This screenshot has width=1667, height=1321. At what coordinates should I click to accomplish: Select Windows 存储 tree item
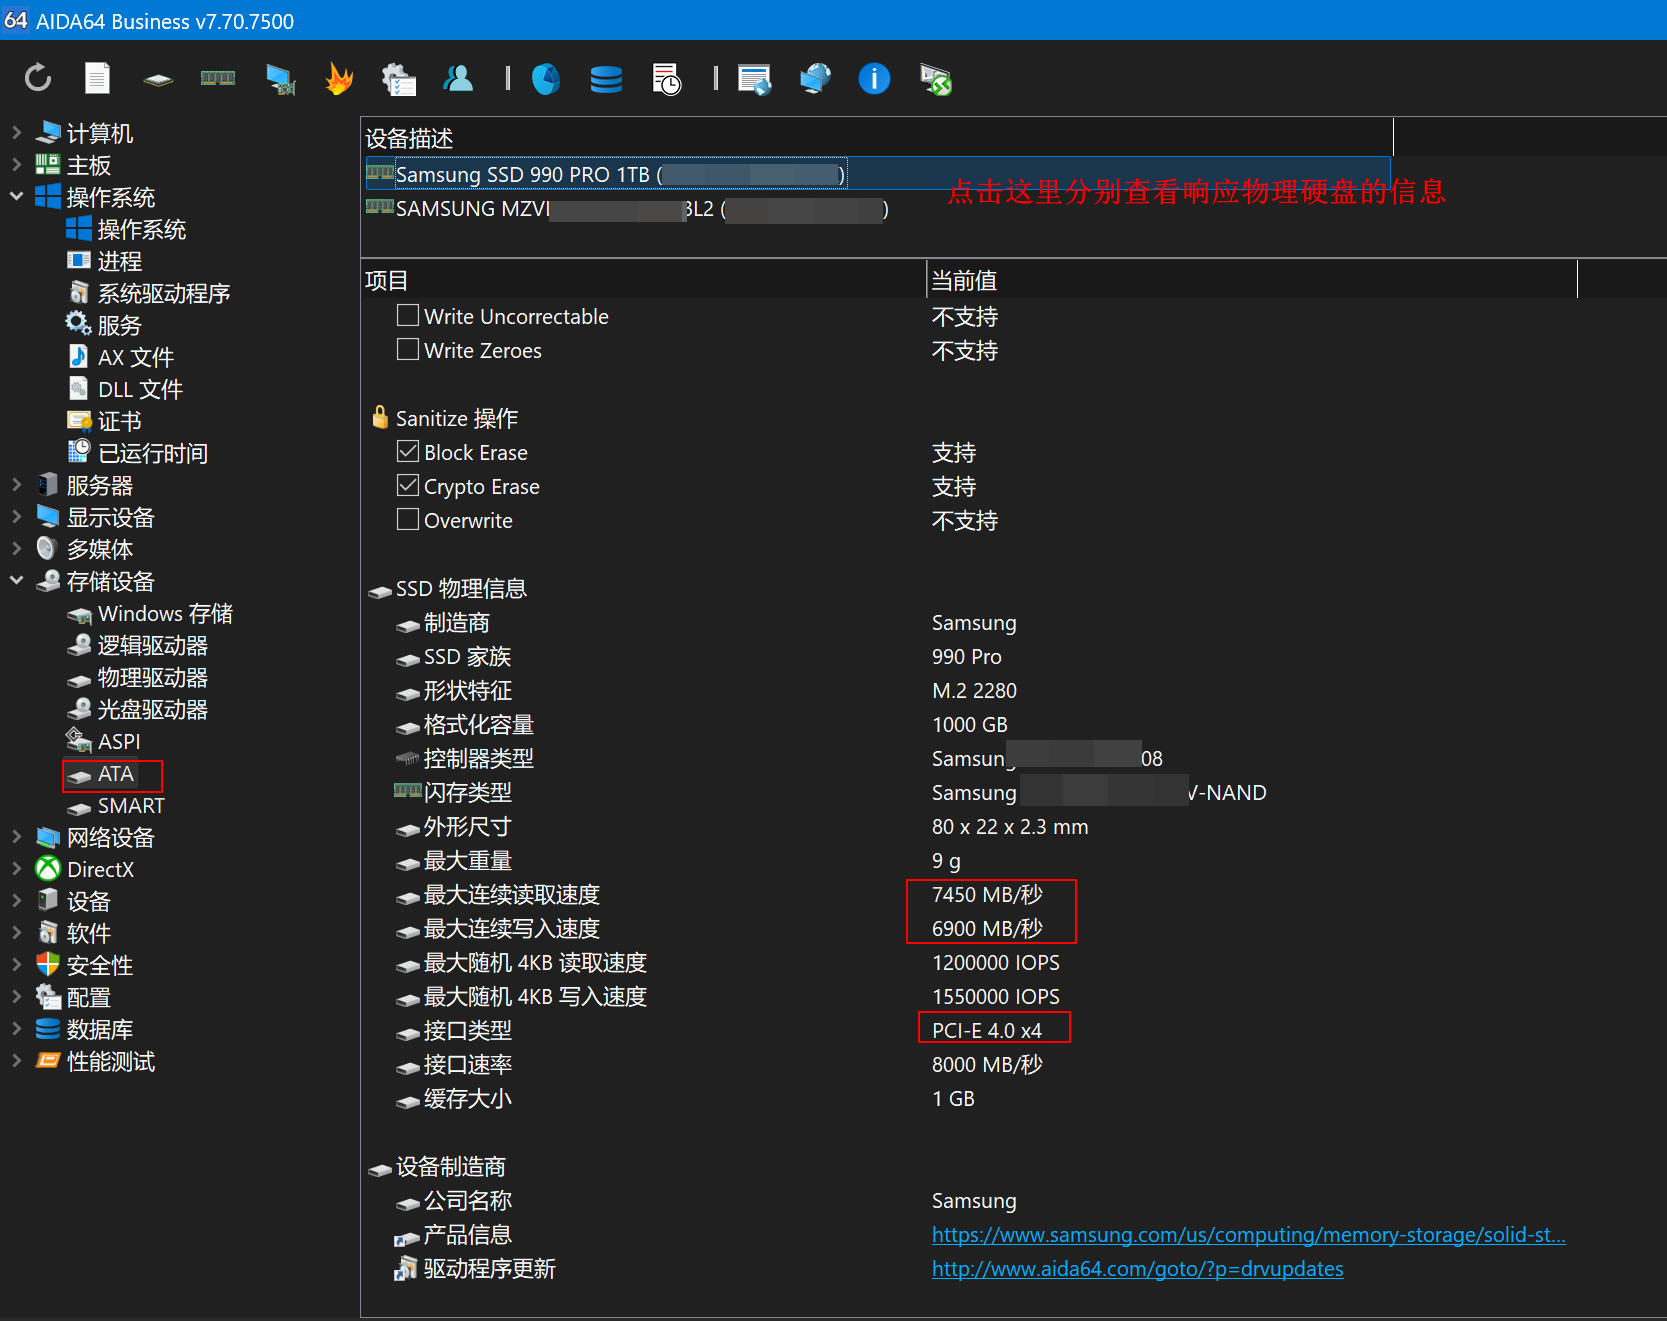(165, 613)
